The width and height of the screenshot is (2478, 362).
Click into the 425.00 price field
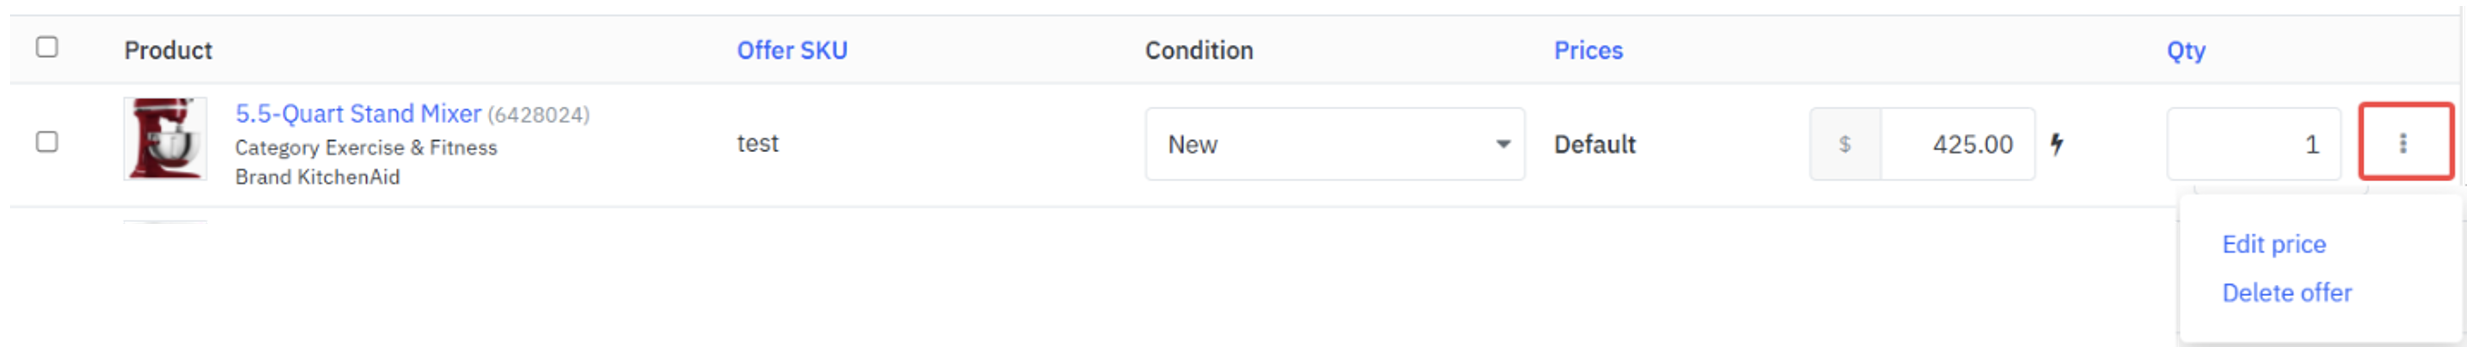[1957, 144]
